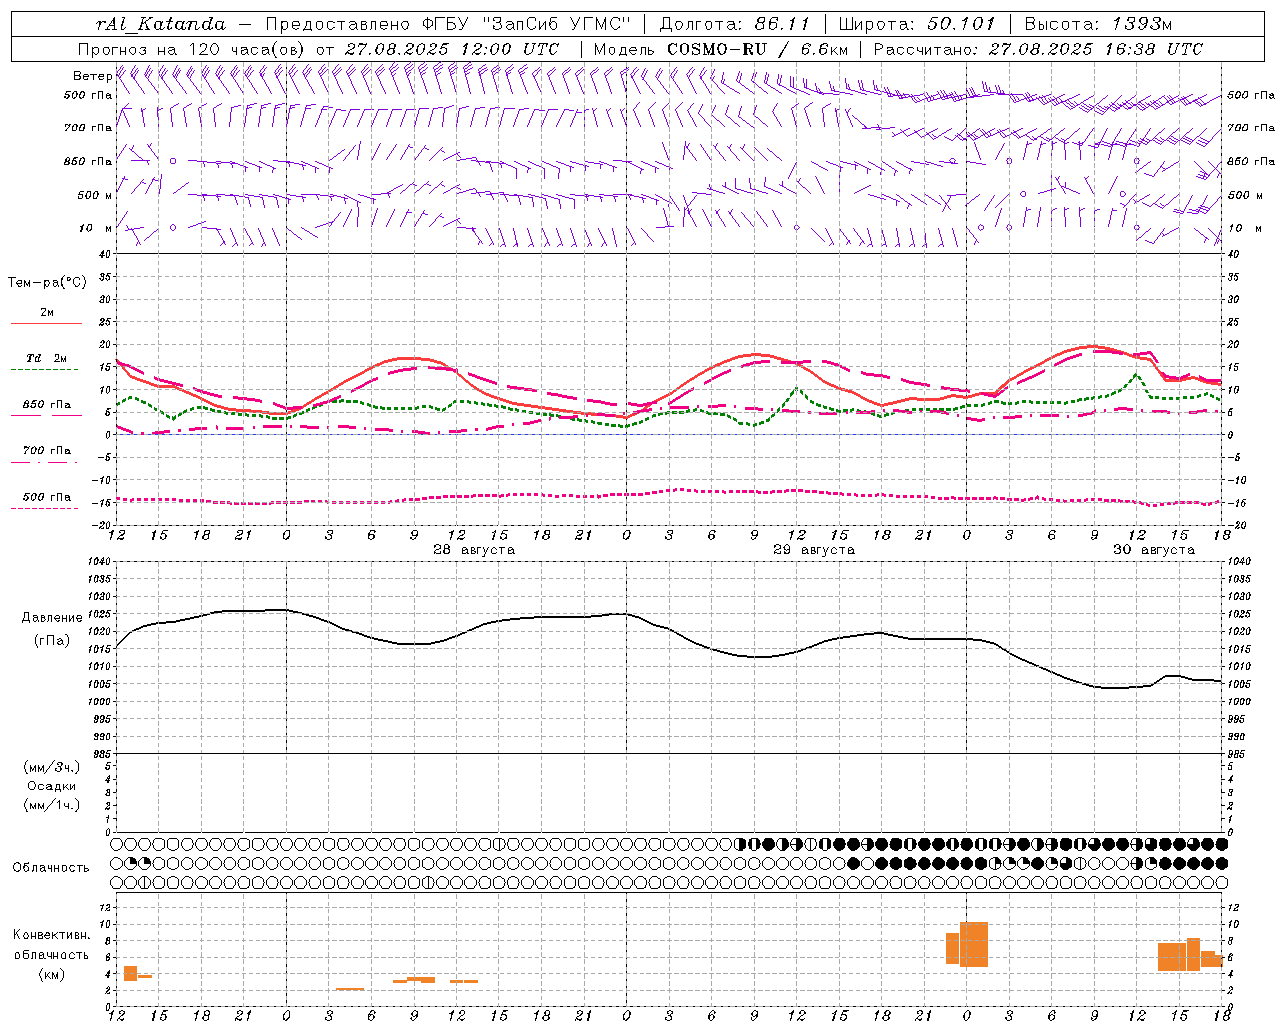
Task: Click the 'Конвективн.' convective cloud label
Action: [x=52, y=935]
